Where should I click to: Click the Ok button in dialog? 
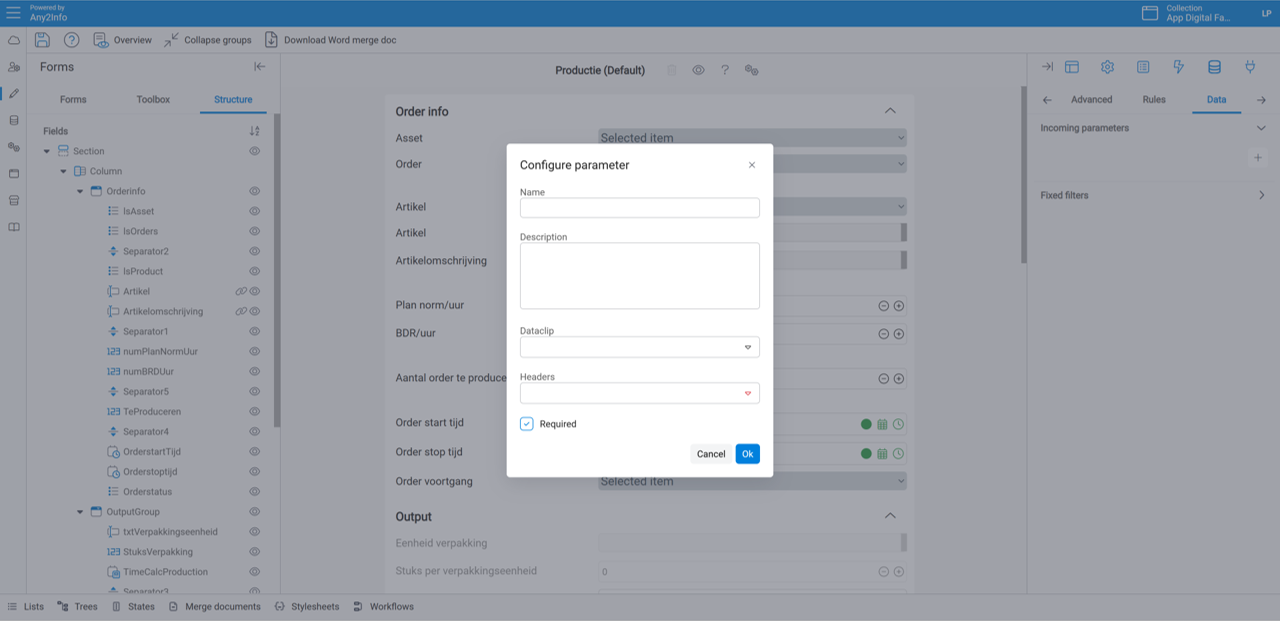coord(747,454)
